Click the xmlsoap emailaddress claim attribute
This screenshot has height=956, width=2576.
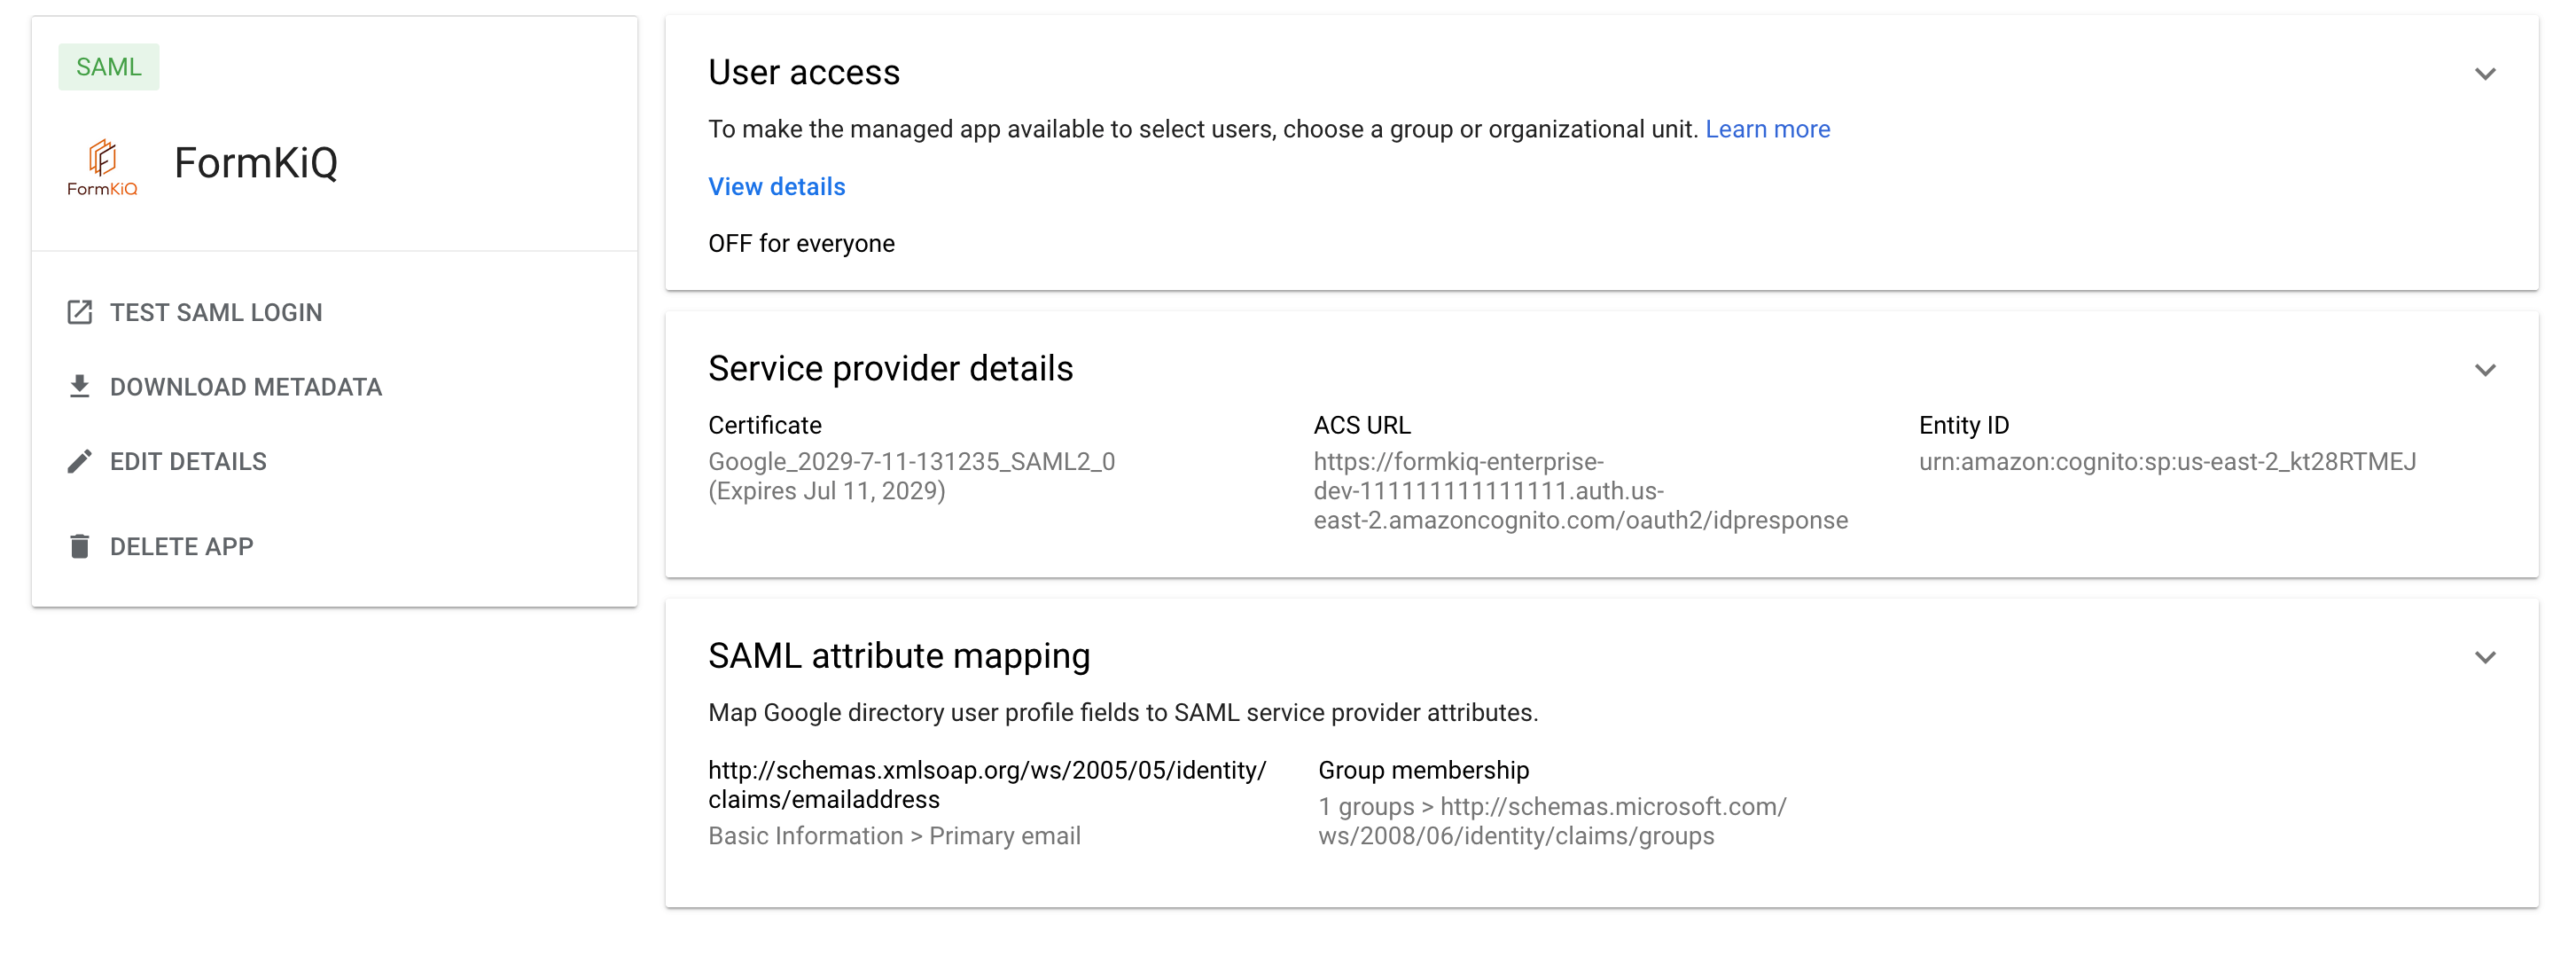[x=987, y=784]
